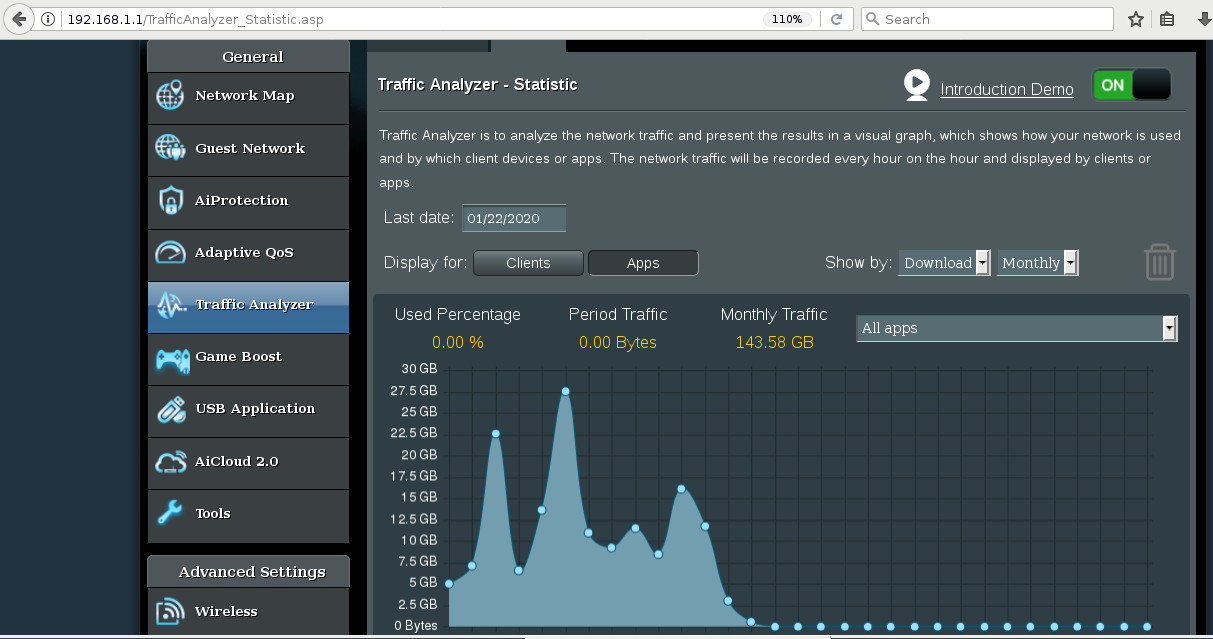
Task: Click the Adaptive QoS gauge icon
Action: (x=170, y=252)
